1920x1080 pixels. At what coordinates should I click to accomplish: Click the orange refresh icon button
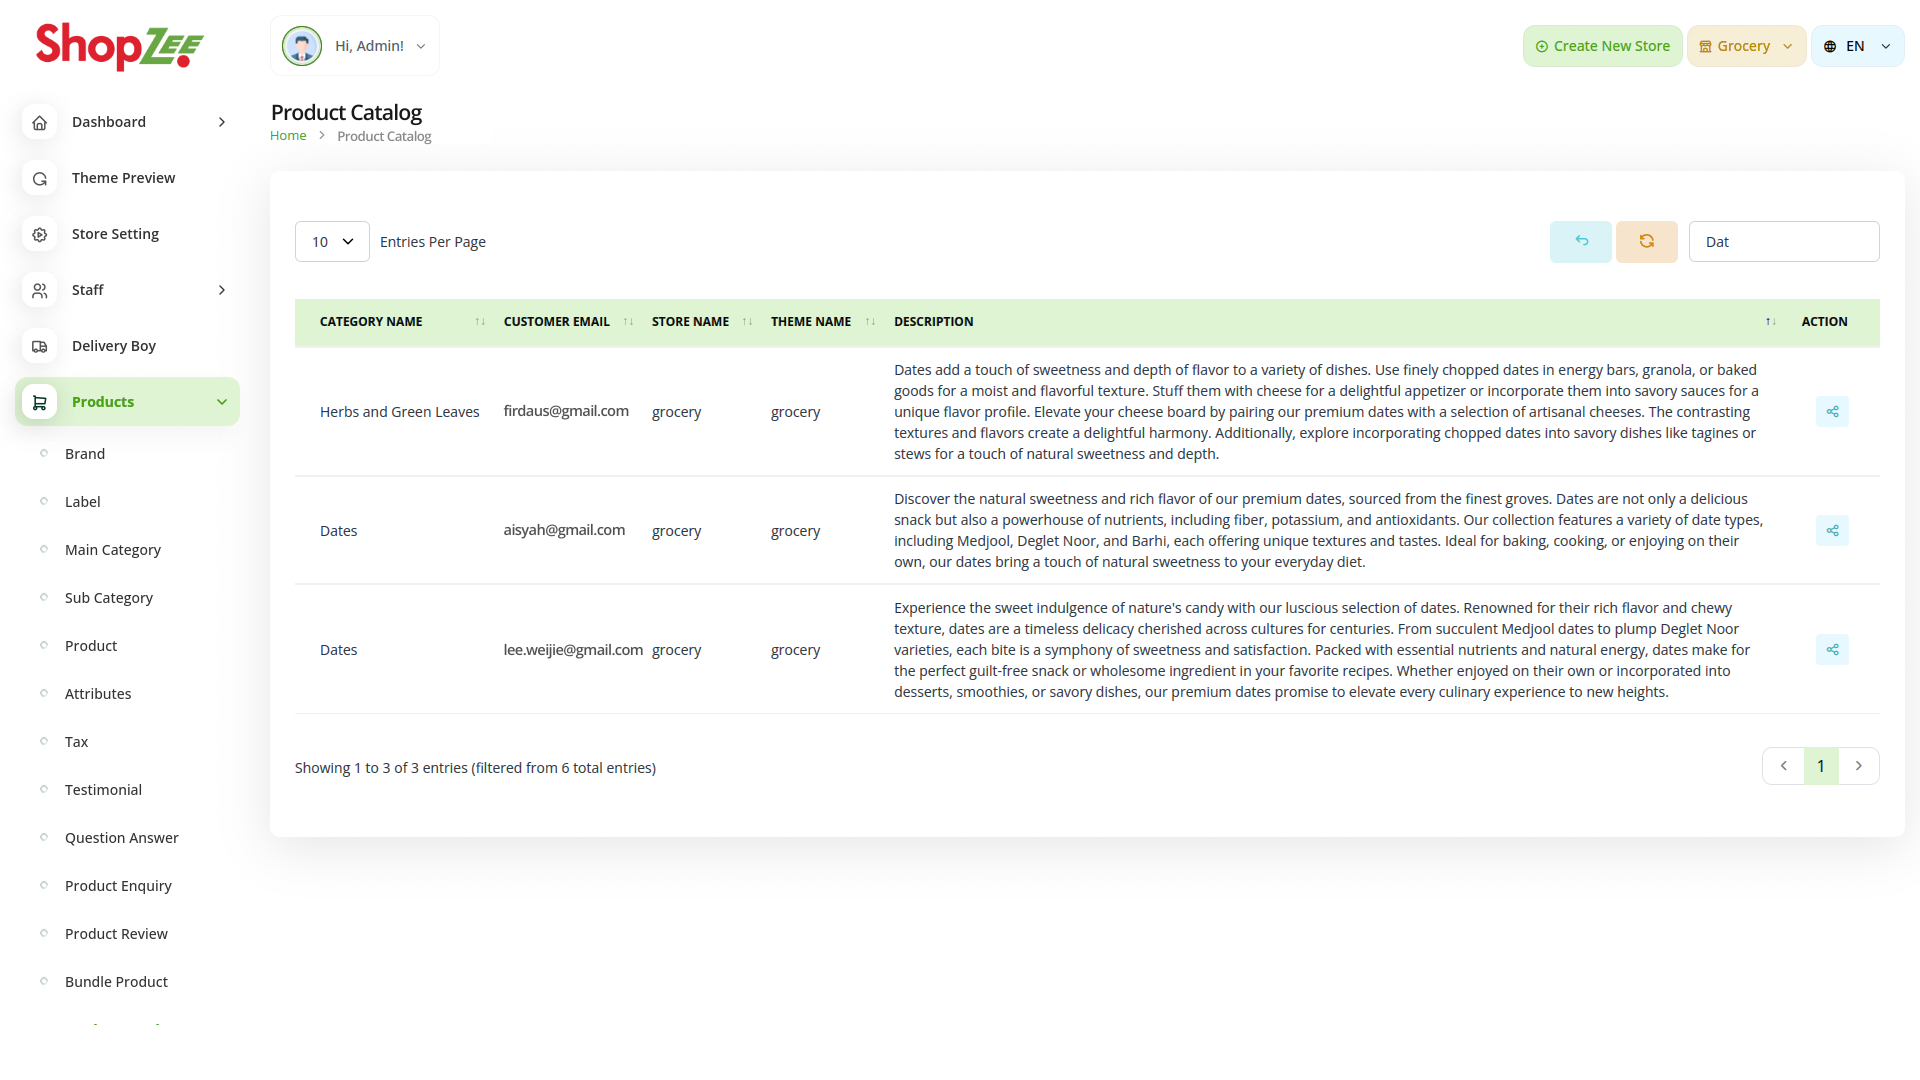(1646, 242)
